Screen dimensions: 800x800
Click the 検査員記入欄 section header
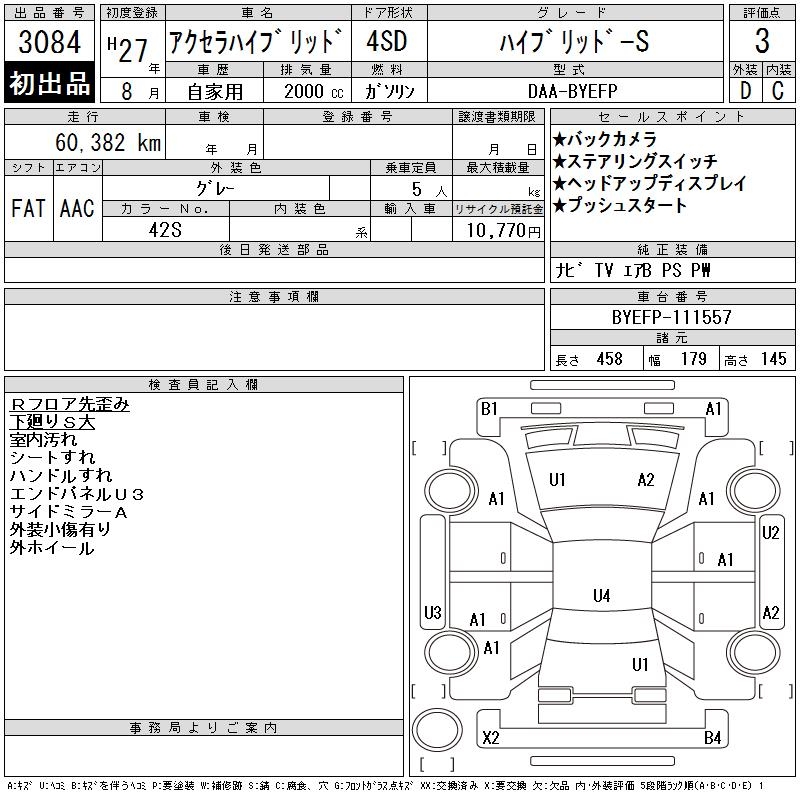click(204, 385)
